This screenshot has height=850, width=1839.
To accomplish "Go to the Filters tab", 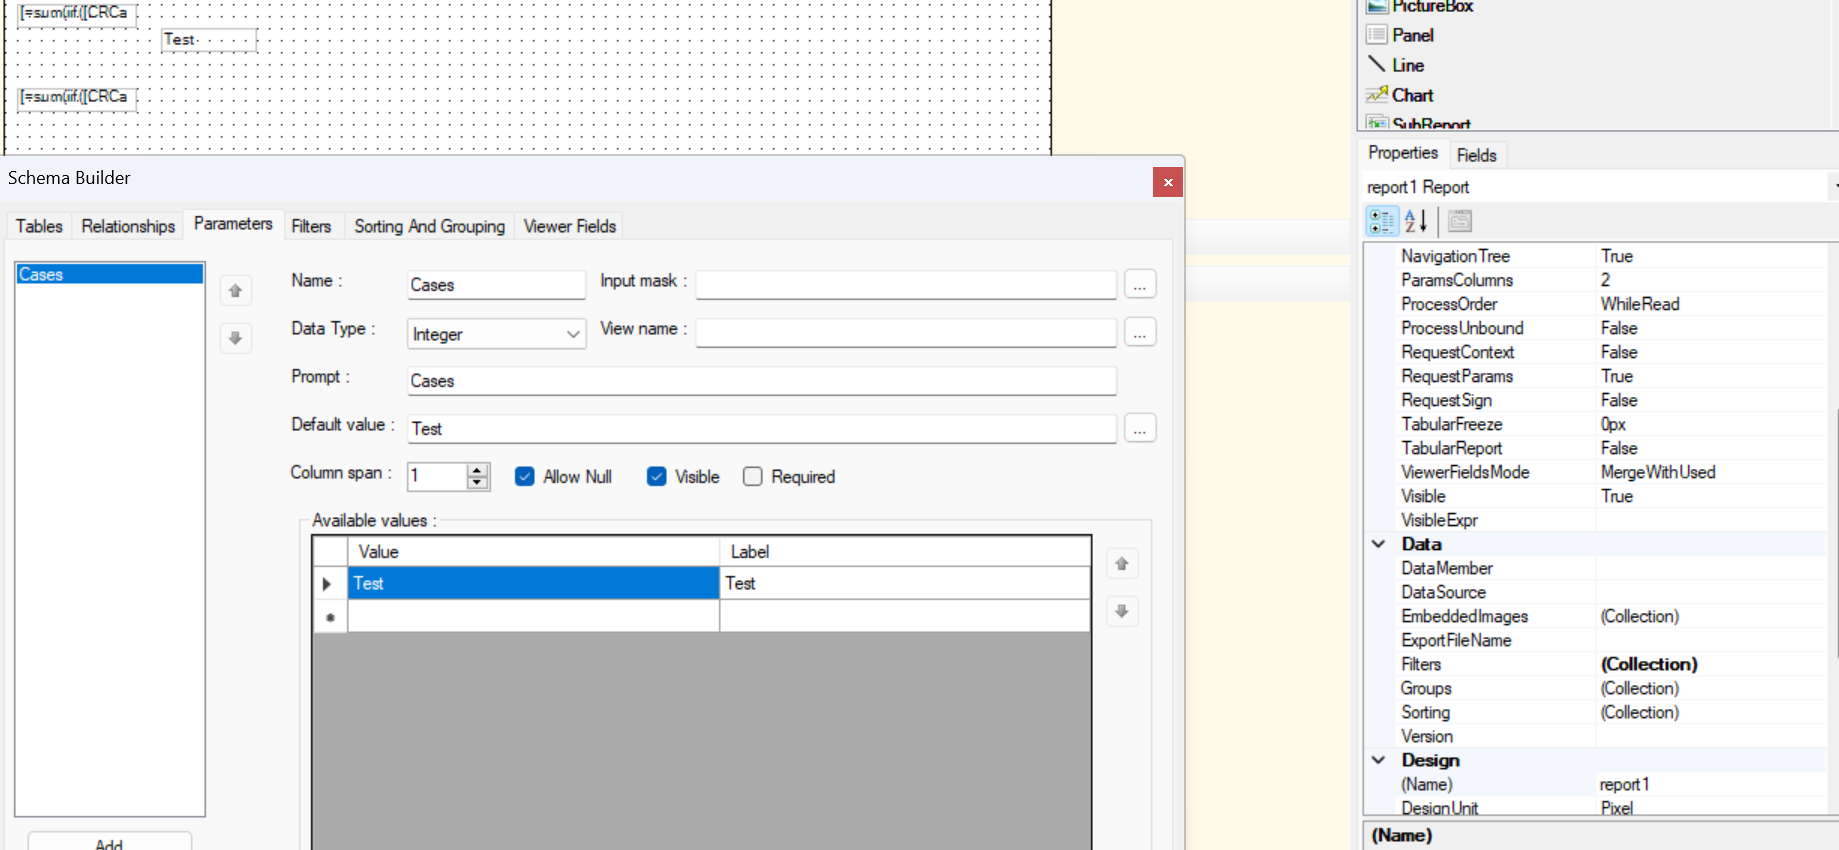I will [x=311, y=226].
